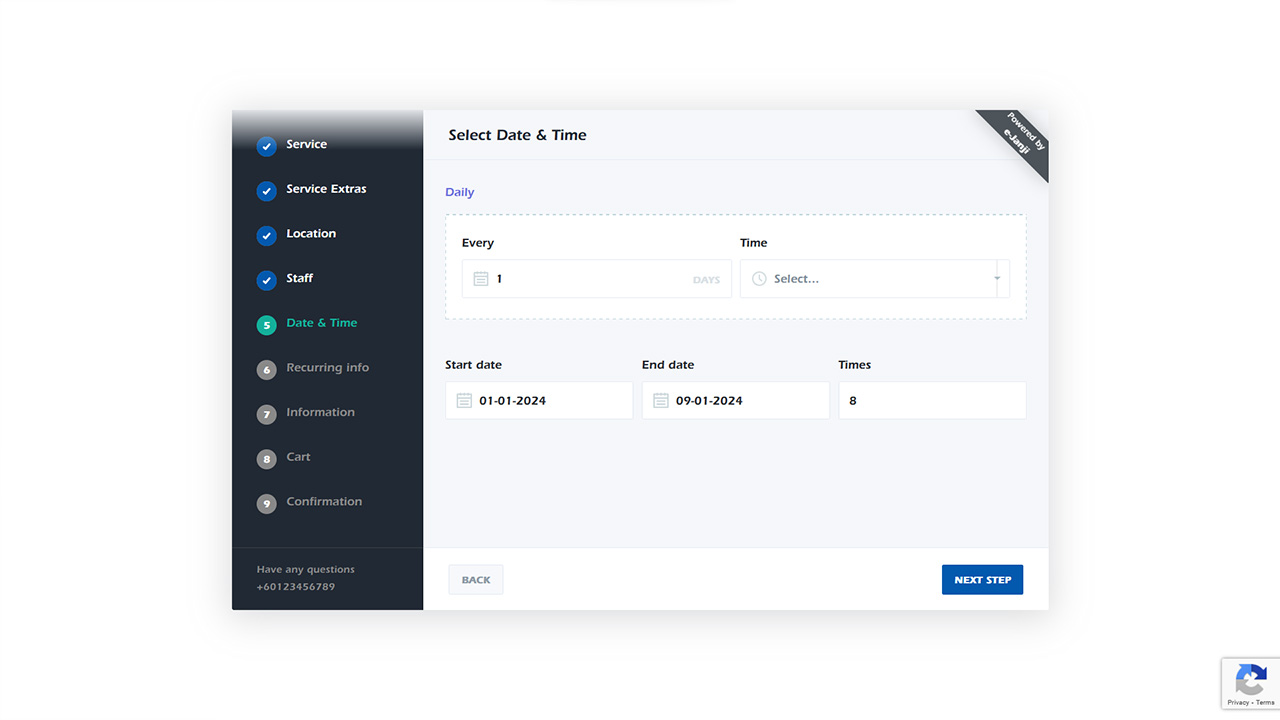Open the Information step in sidebar

(320, 413)
